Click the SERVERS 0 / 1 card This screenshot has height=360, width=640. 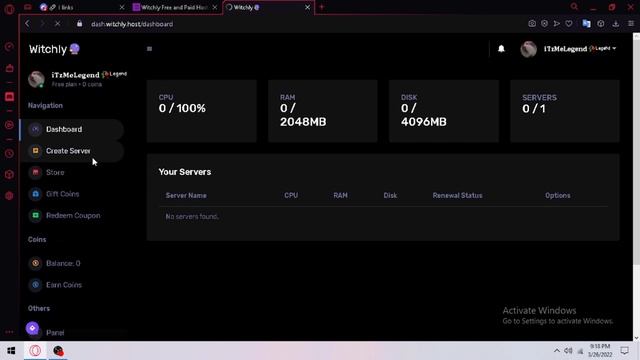tap(565, 111)
